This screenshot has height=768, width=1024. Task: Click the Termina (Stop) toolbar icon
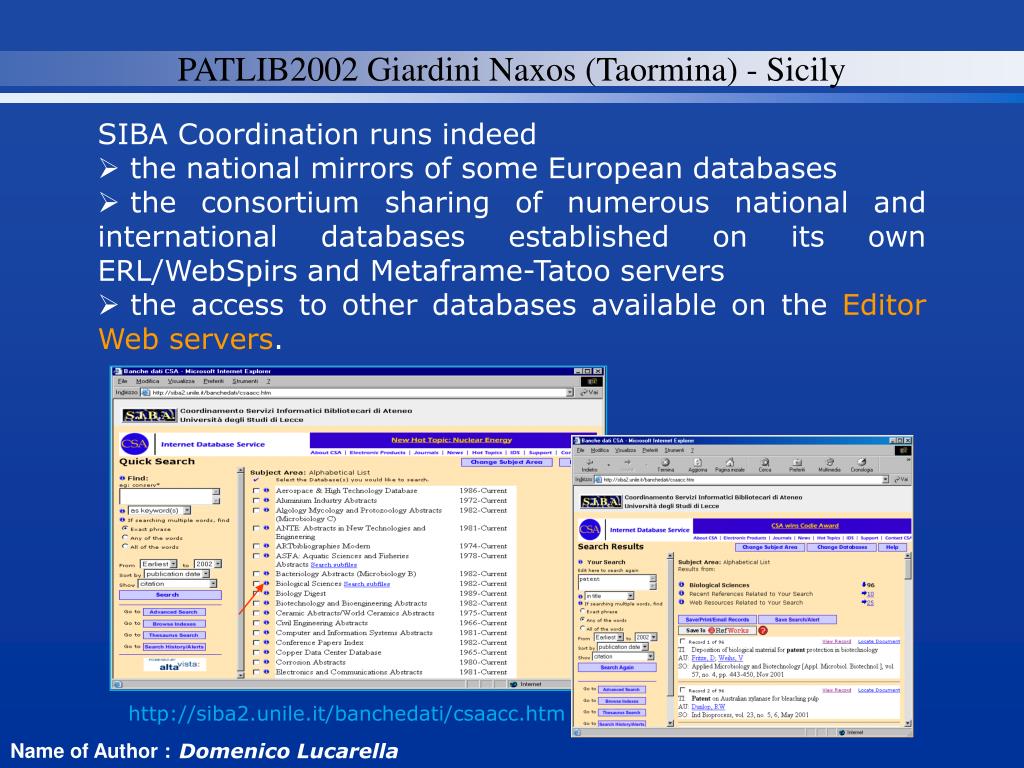[x=665, y=464]
